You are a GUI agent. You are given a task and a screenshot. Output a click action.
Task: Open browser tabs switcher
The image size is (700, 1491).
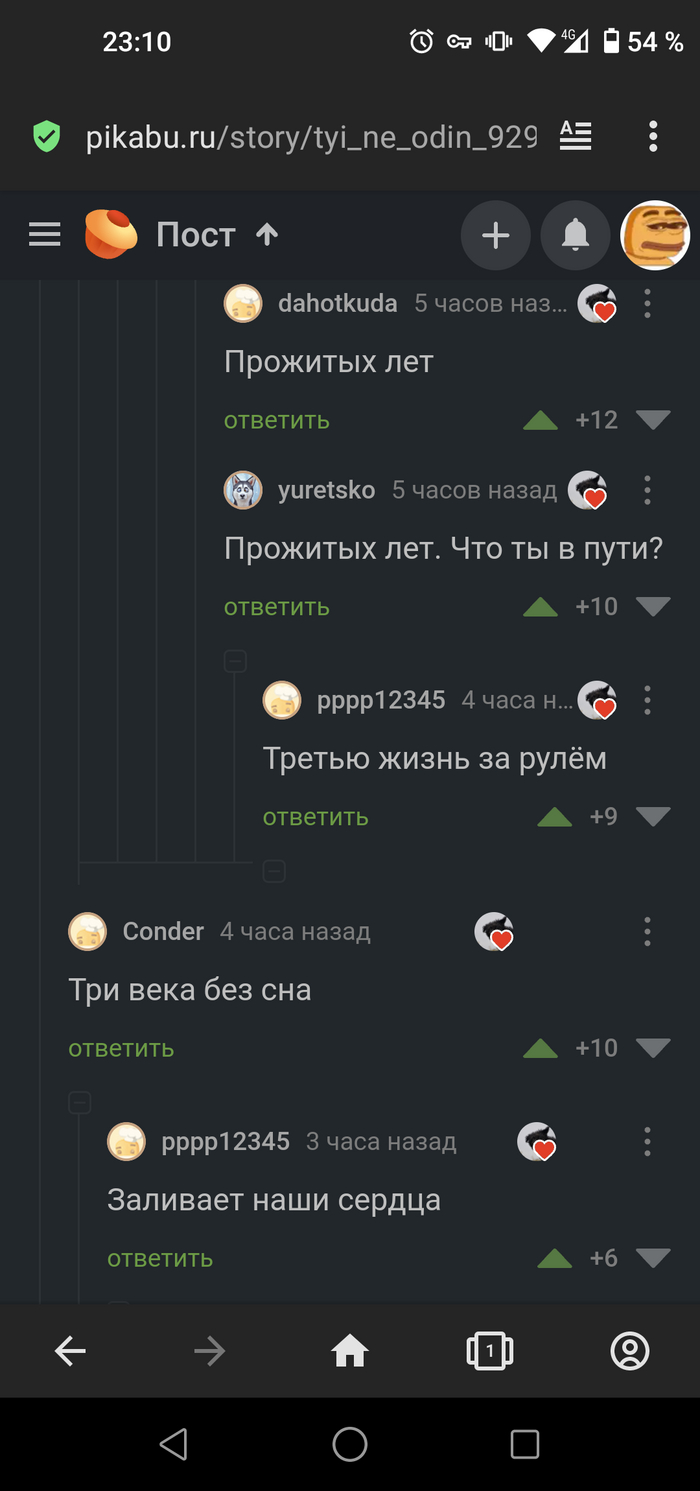pyautogui.click(x=490, y=1352)
